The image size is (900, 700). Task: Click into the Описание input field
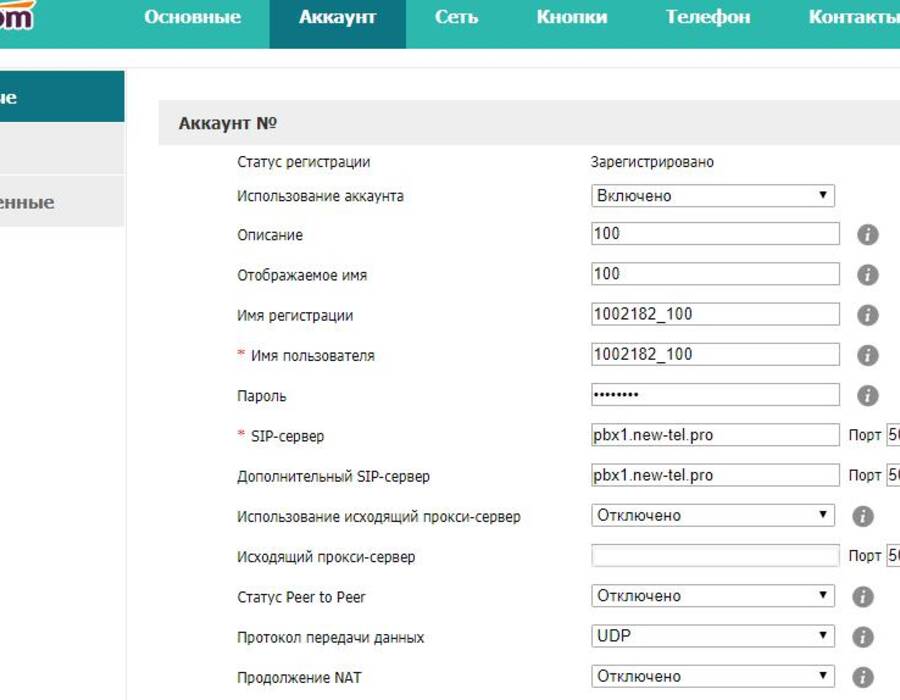pyautogui.click(x=715, y=234)
